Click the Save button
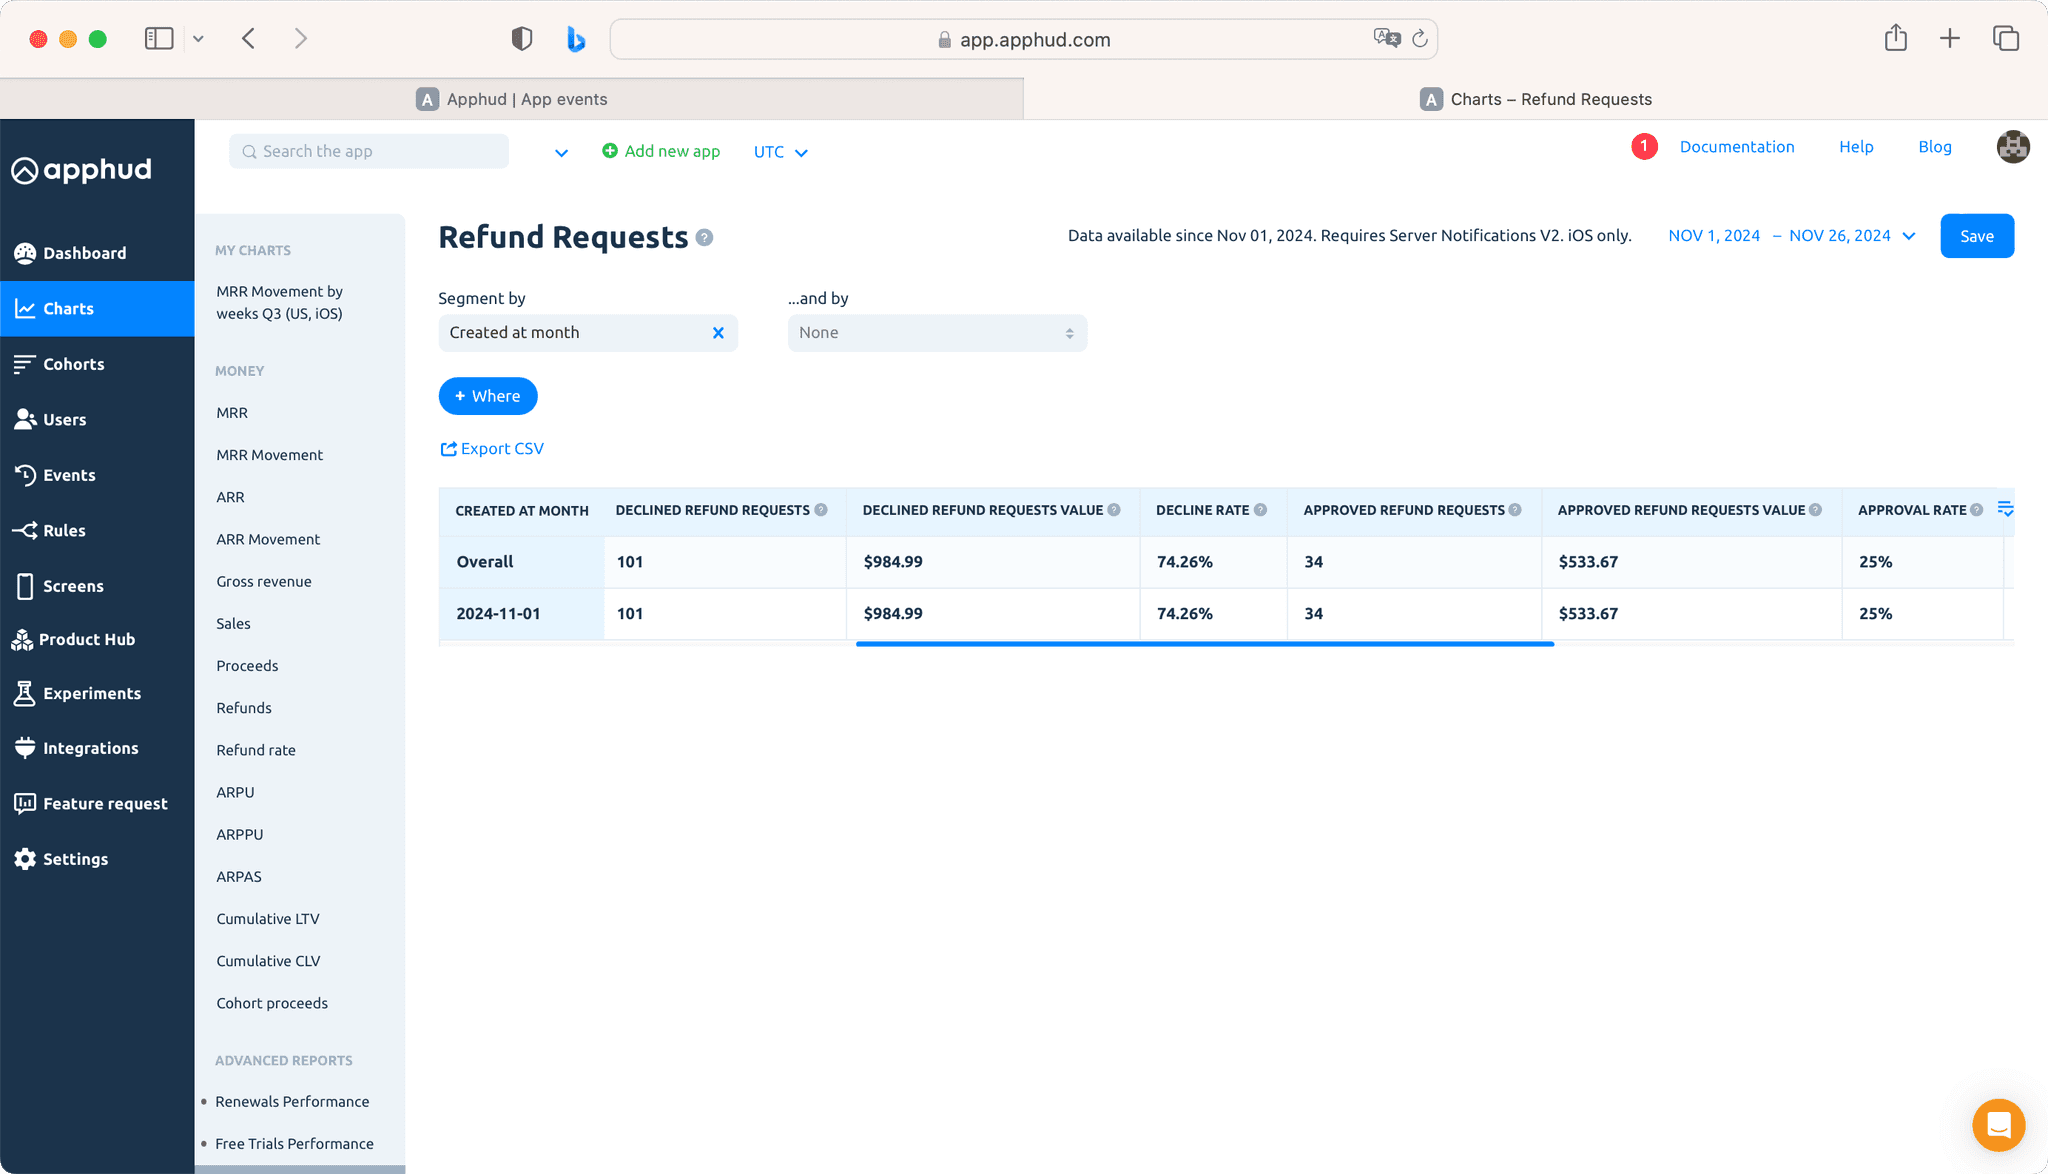Screen dimensions: 2048x1174 (1976, 236)
